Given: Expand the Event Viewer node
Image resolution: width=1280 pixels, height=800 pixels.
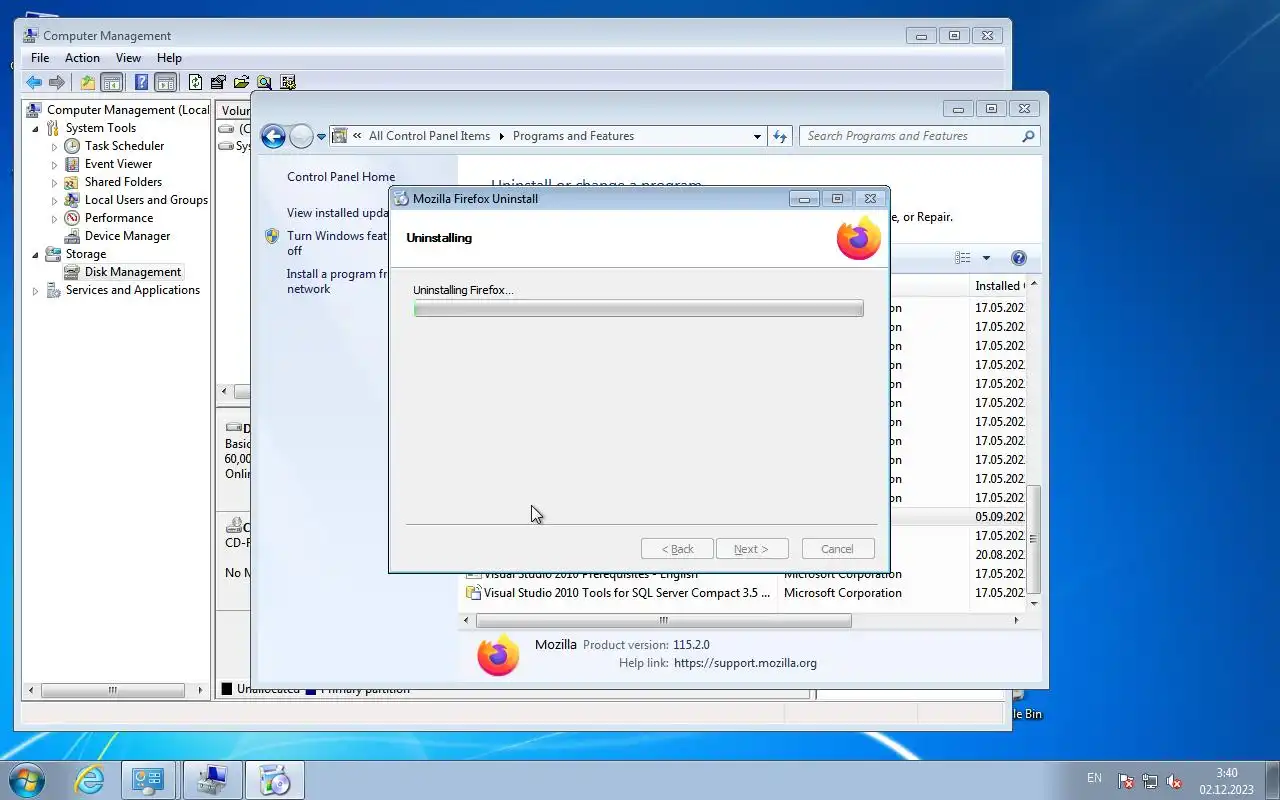Looking at the screenshot, I should click(55, 164).
